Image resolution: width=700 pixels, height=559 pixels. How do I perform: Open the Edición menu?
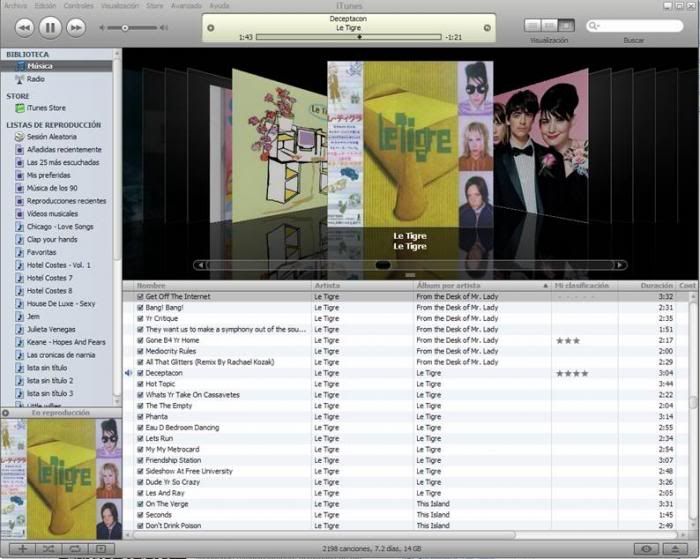coord(45,6)
